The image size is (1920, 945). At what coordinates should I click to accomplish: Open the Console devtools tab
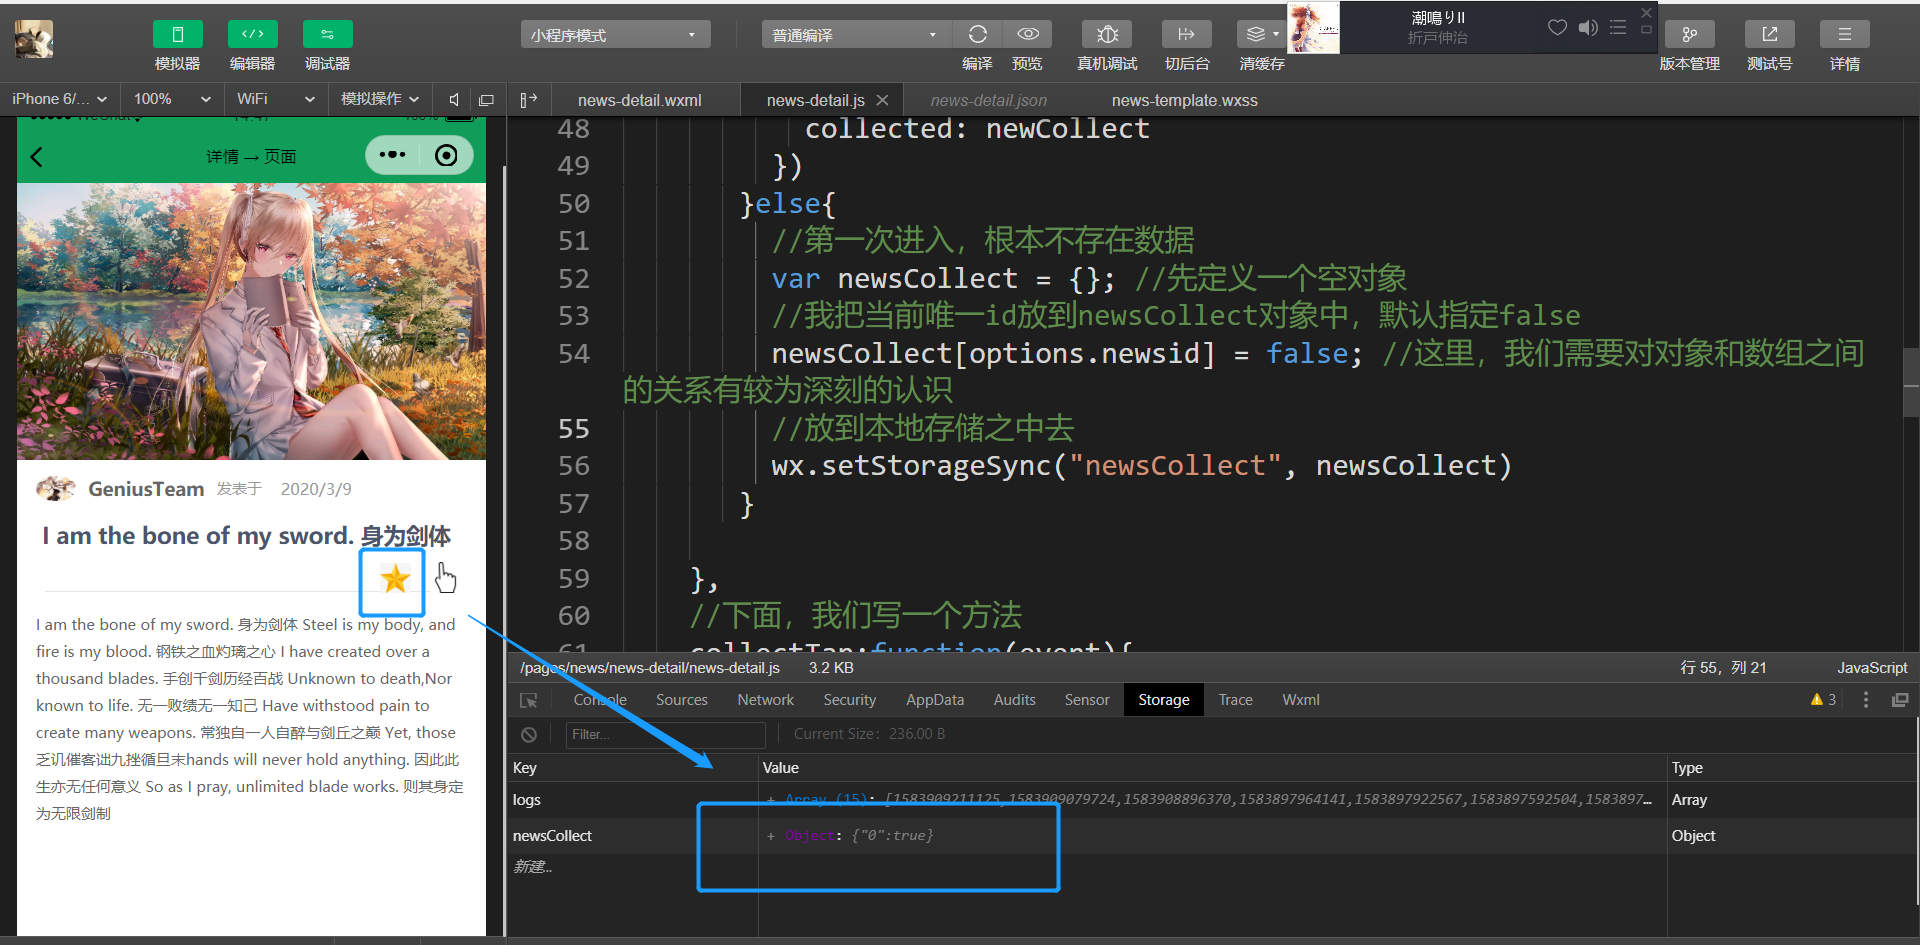(x=600, y=700)
